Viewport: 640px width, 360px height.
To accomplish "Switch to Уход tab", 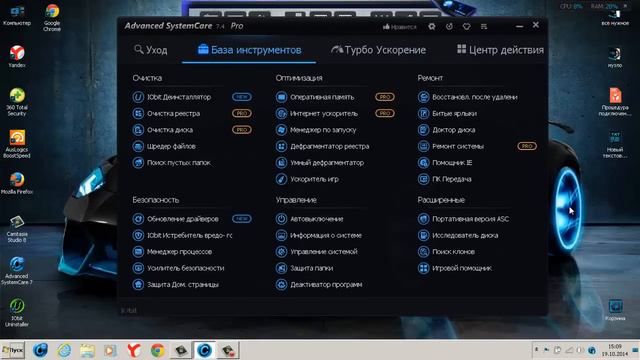I will [151, 50].
